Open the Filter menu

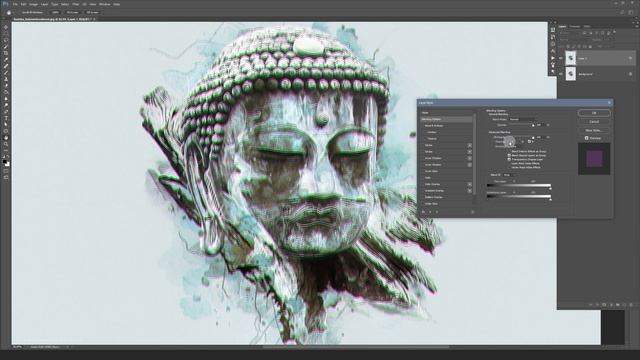coord(76,4)
